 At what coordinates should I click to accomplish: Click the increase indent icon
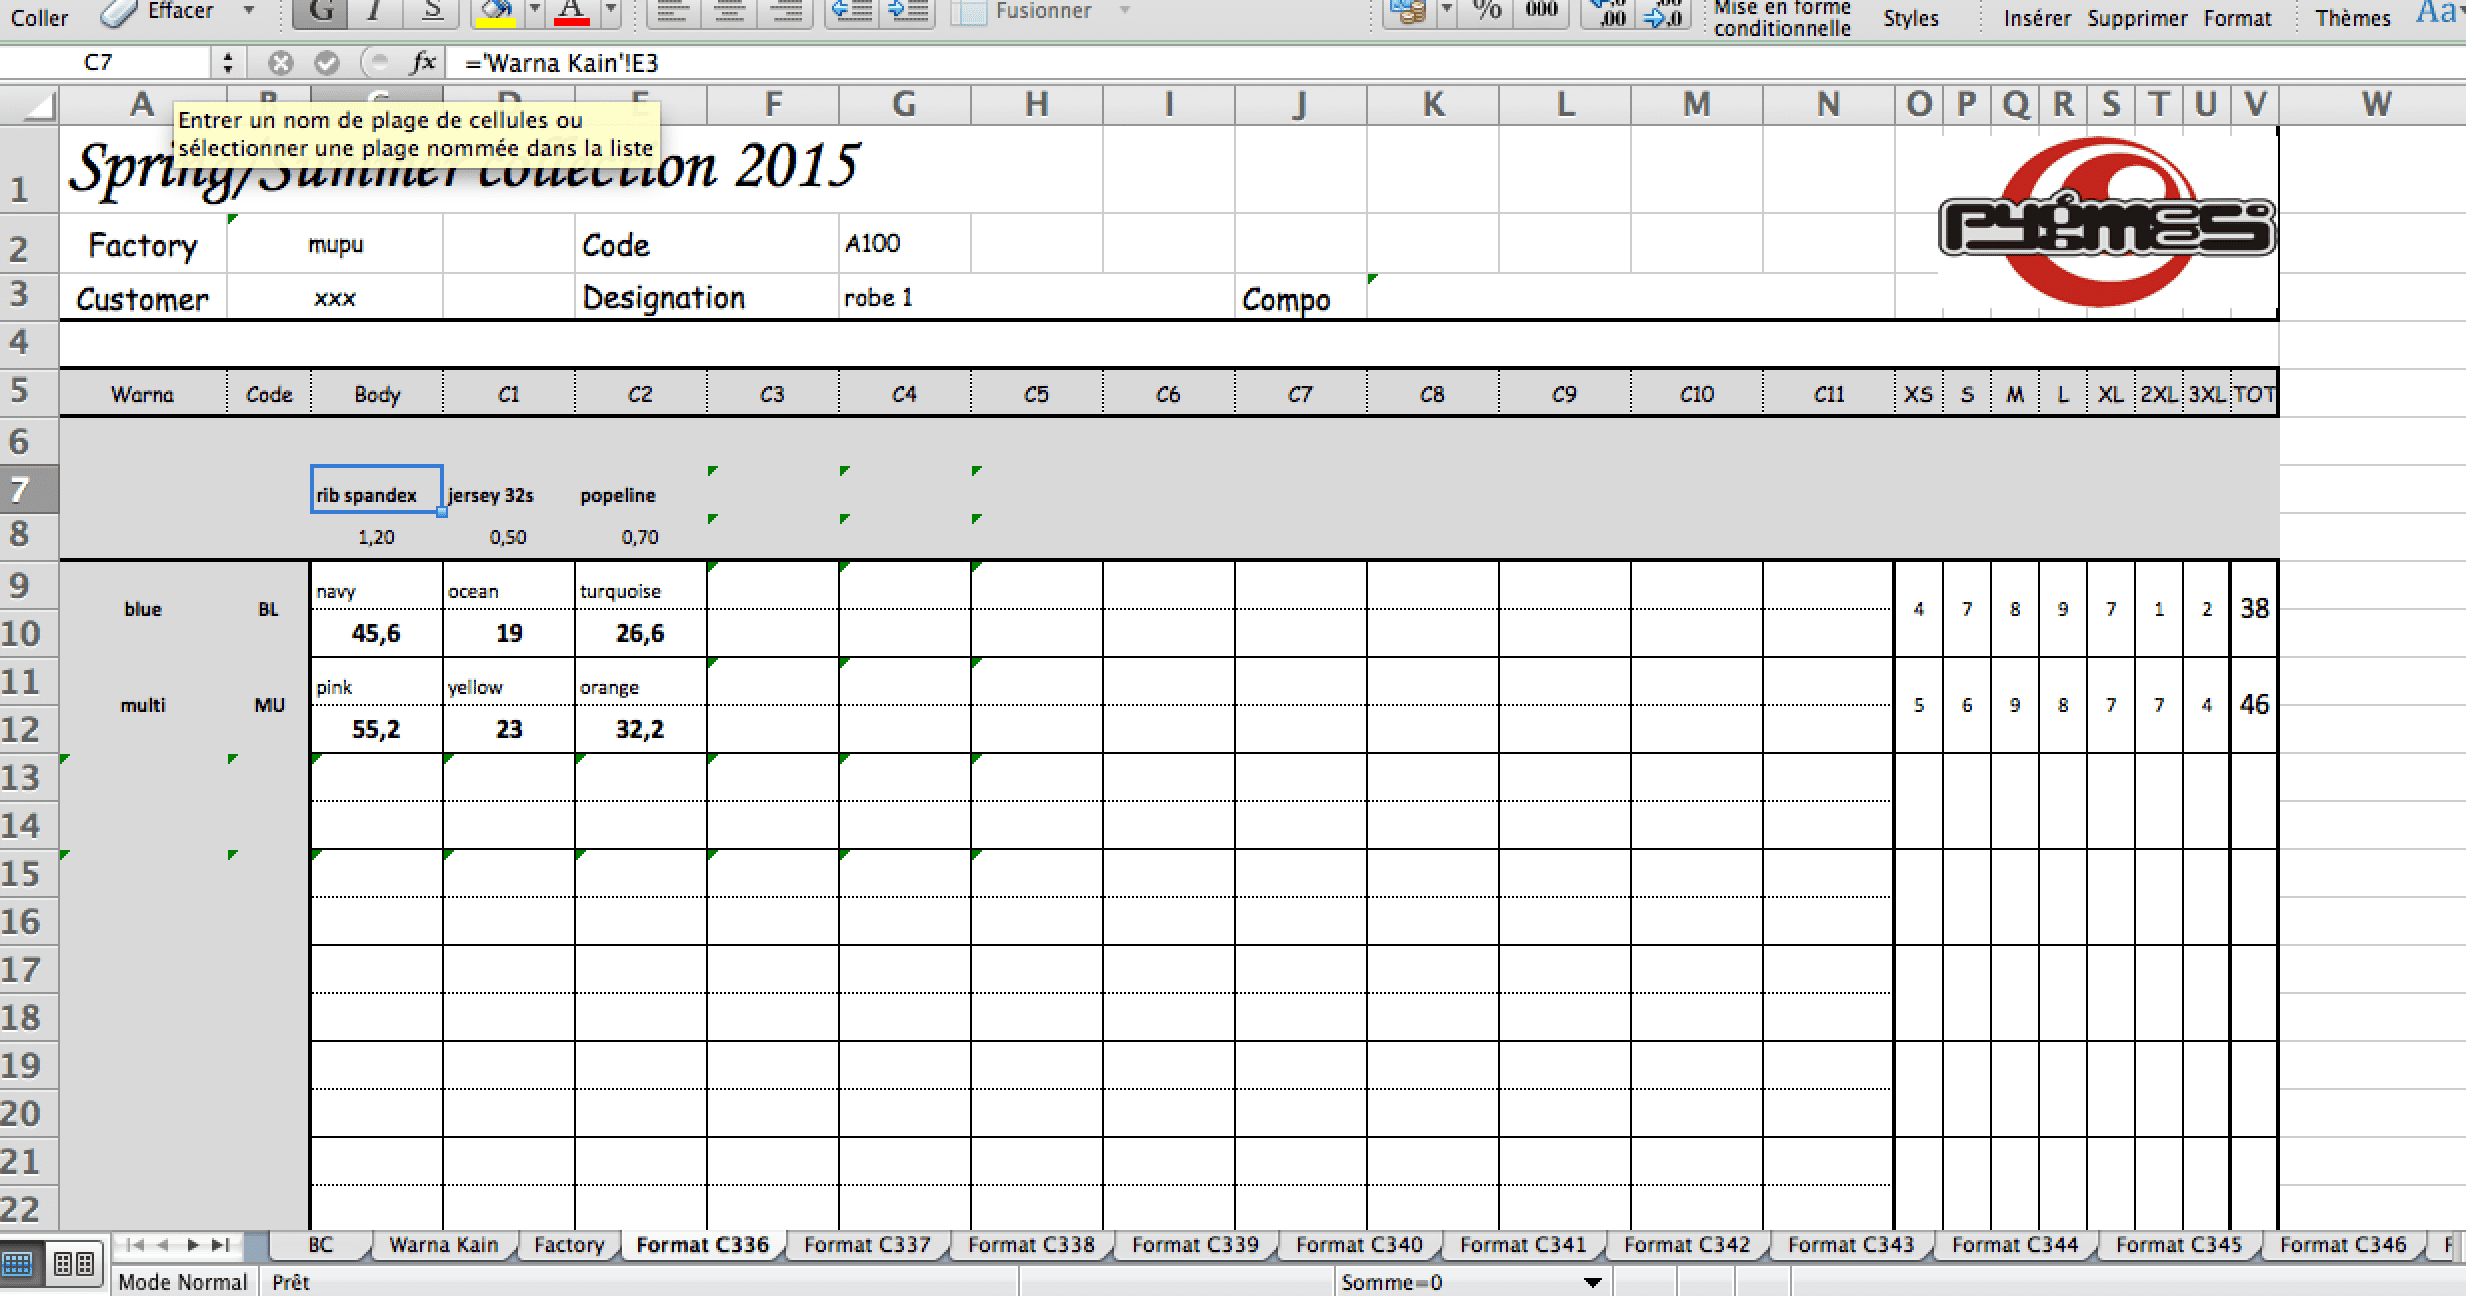tap(908, 11)
